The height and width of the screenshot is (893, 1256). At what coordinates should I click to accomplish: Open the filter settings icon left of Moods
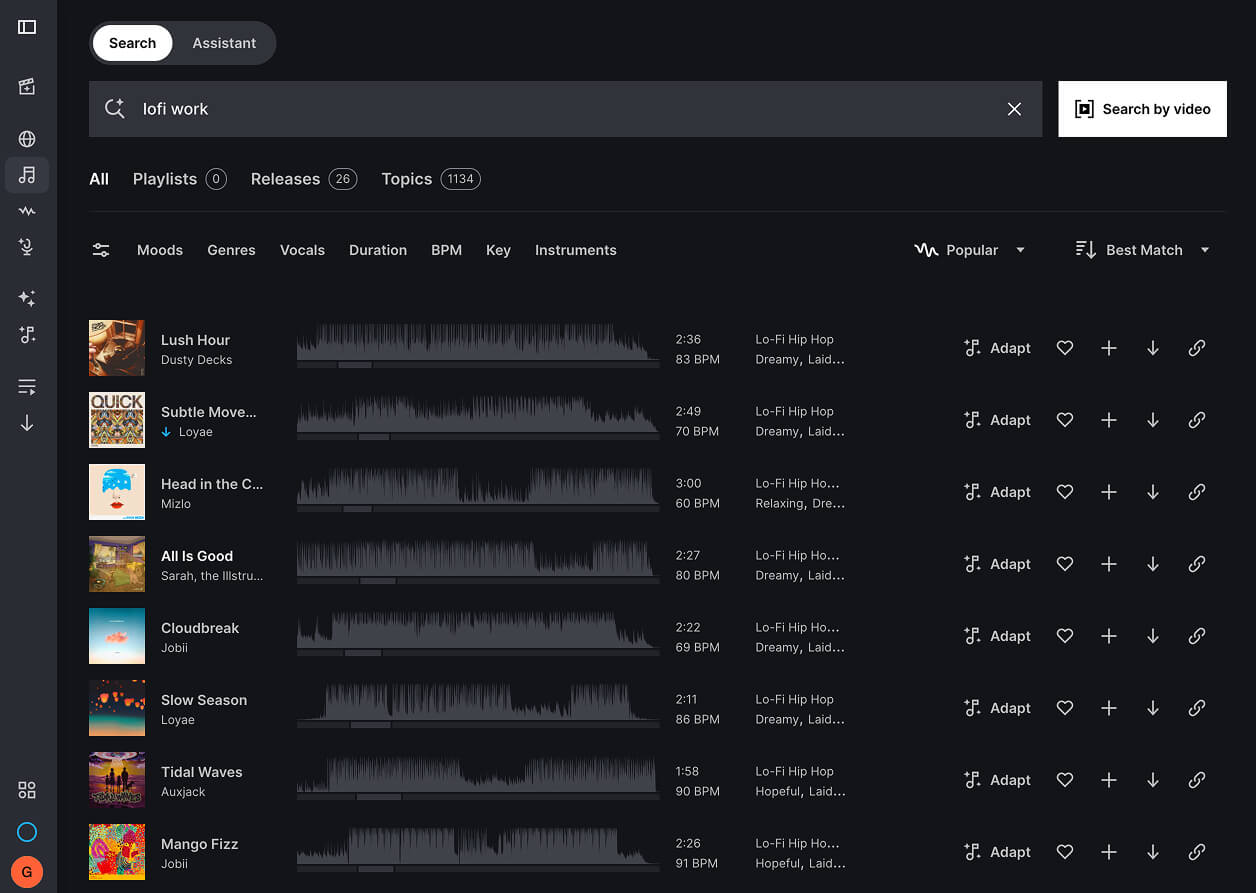(x=100, y=250)
